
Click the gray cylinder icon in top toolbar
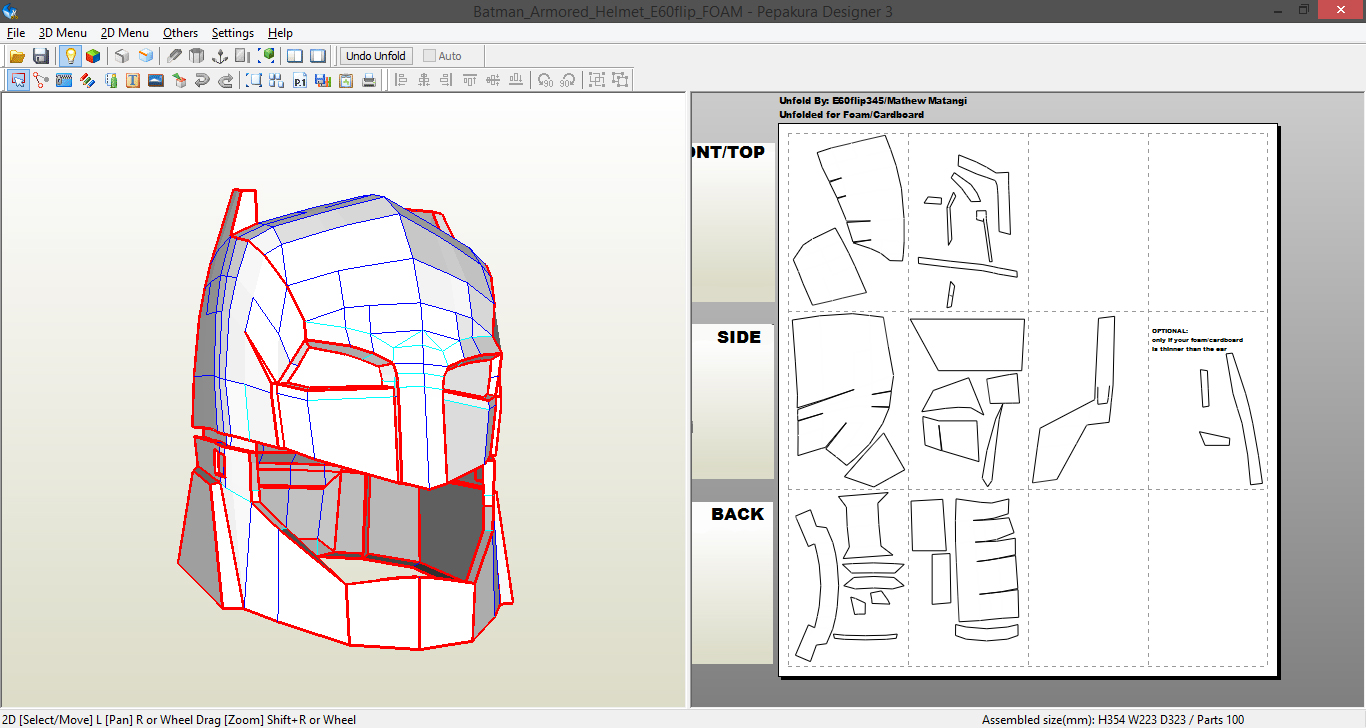click(x=197, y=56)
